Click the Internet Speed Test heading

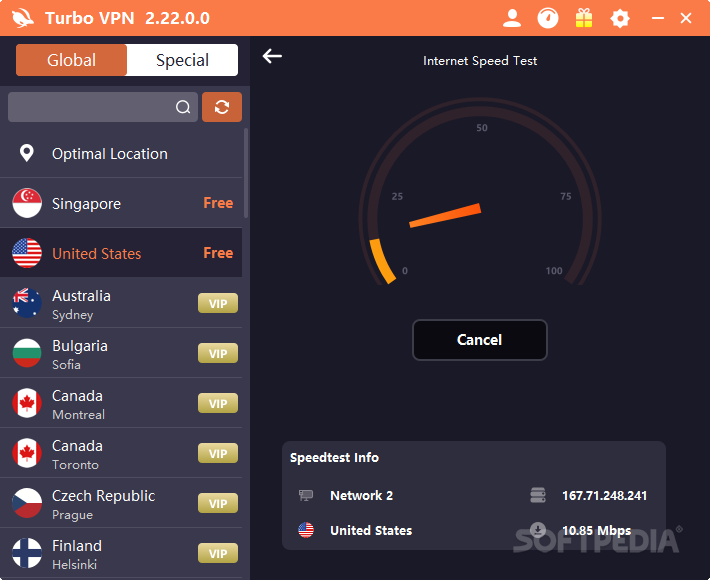480,61
